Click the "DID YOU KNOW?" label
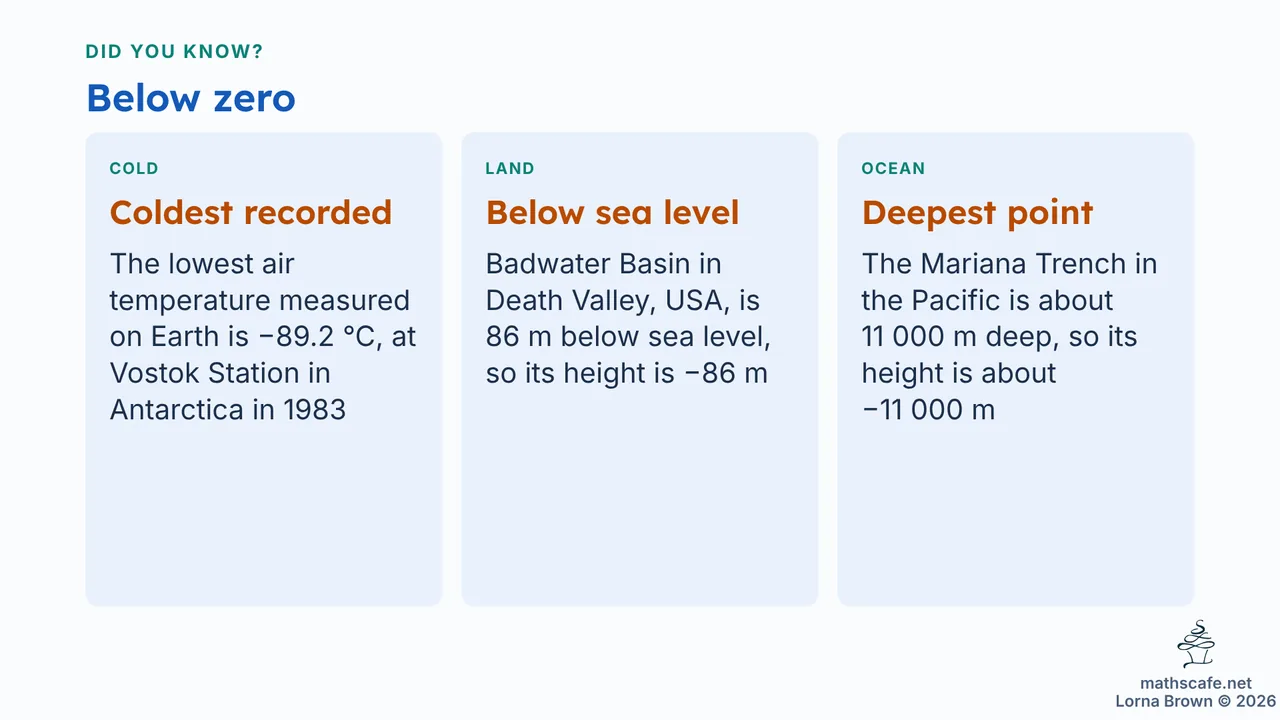Viewport: 1280px width, 720px height. (x=175, y=52)
